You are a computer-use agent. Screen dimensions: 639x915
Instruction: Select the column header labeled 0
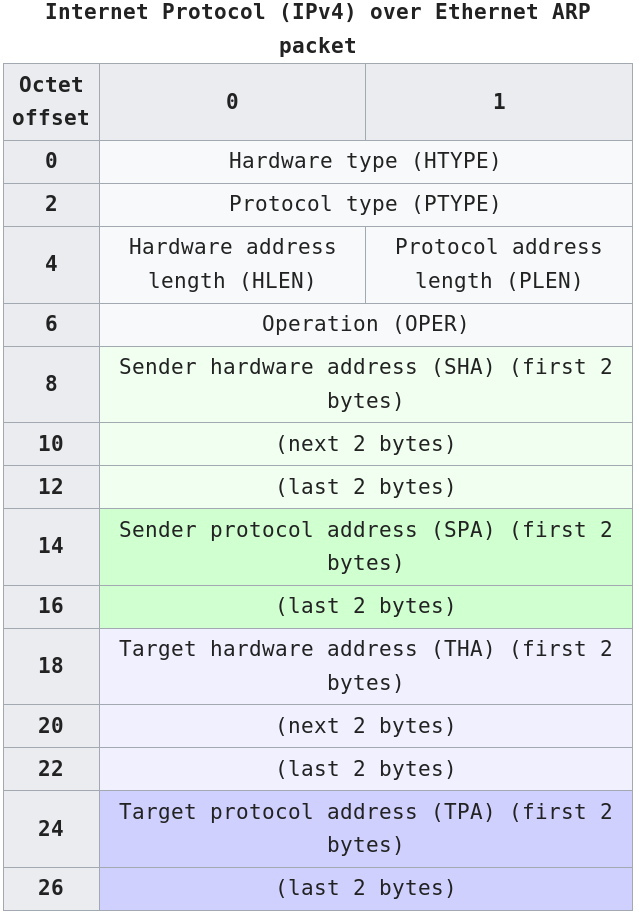pyautogui.click(x=232, y=102)
